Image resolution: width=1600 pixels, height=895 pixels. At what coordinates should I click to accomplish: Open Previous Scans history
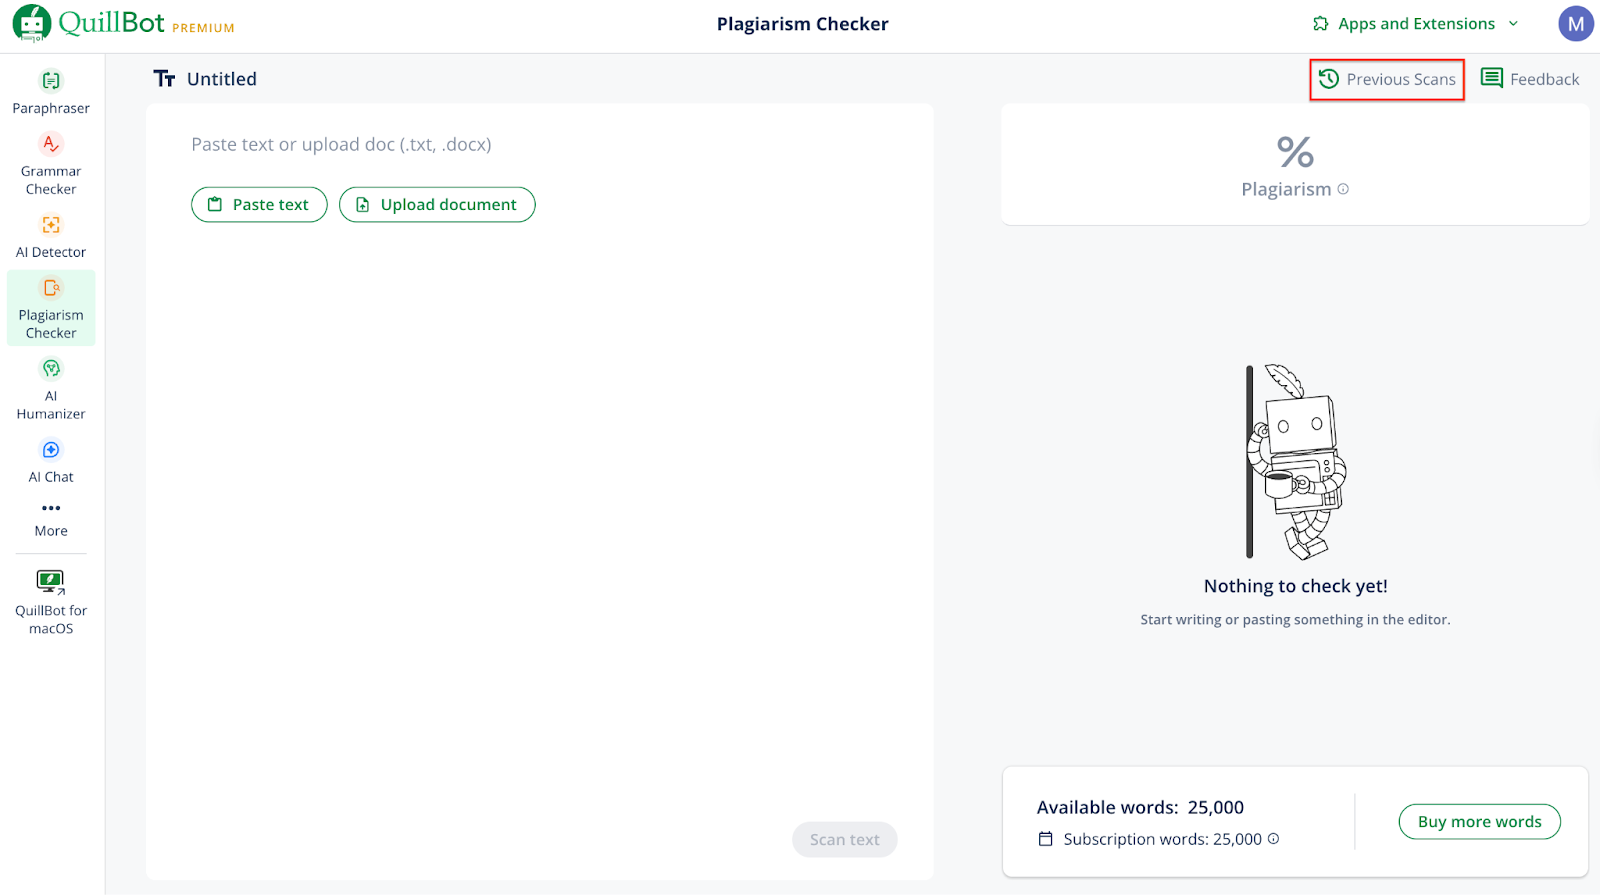1387,79
